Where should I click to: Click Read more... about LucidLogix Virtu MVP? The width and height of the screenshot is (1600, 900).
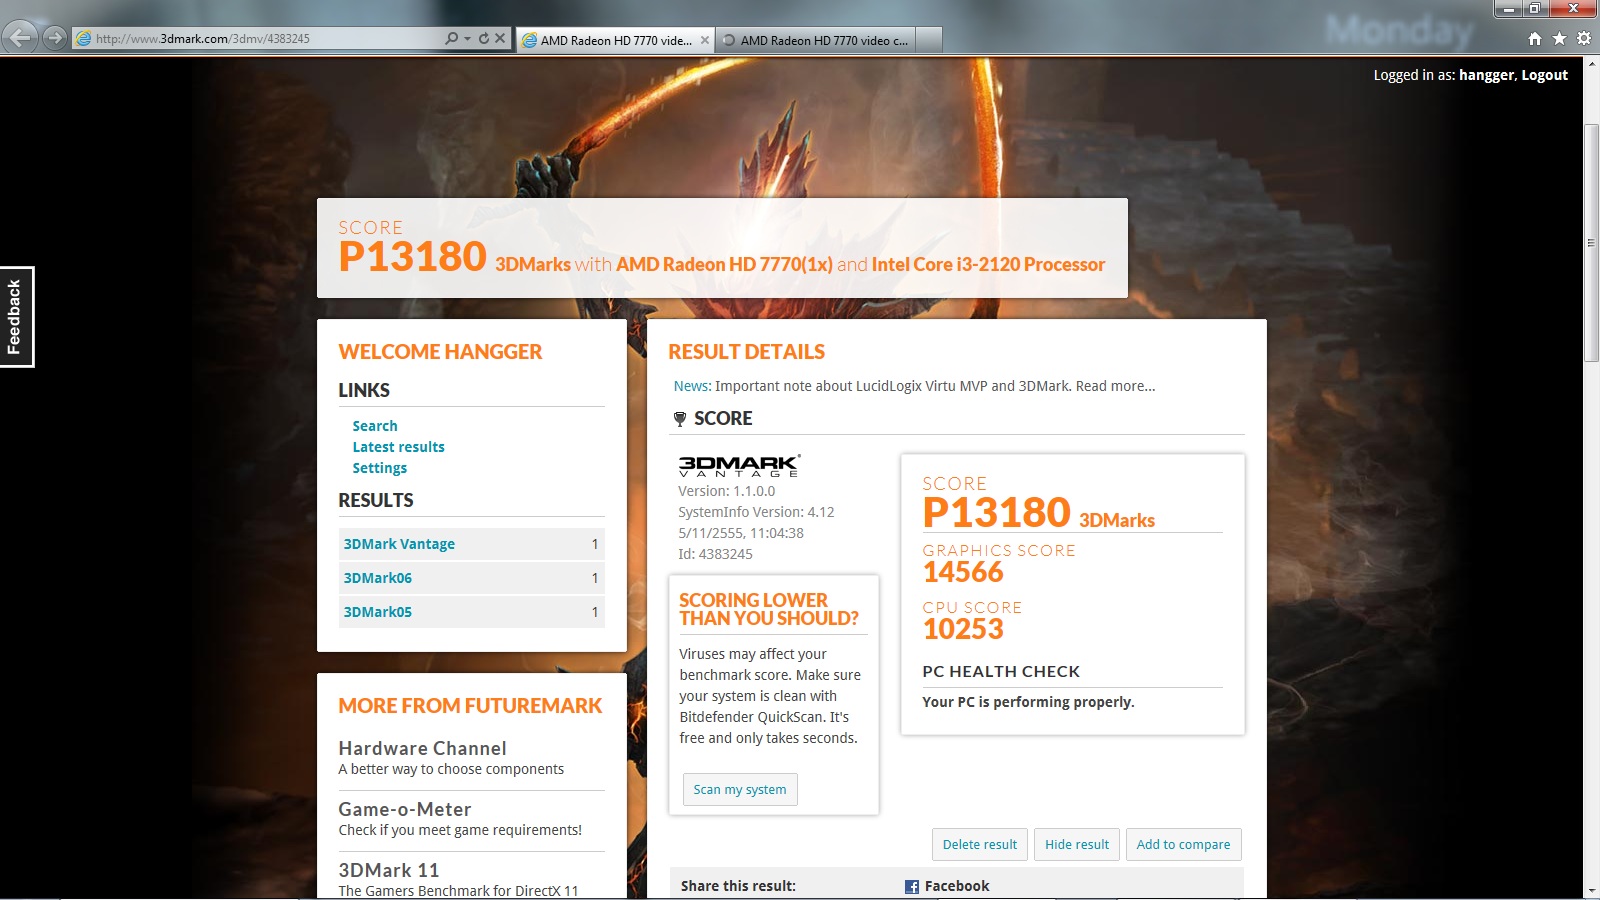coord(1115,386)
